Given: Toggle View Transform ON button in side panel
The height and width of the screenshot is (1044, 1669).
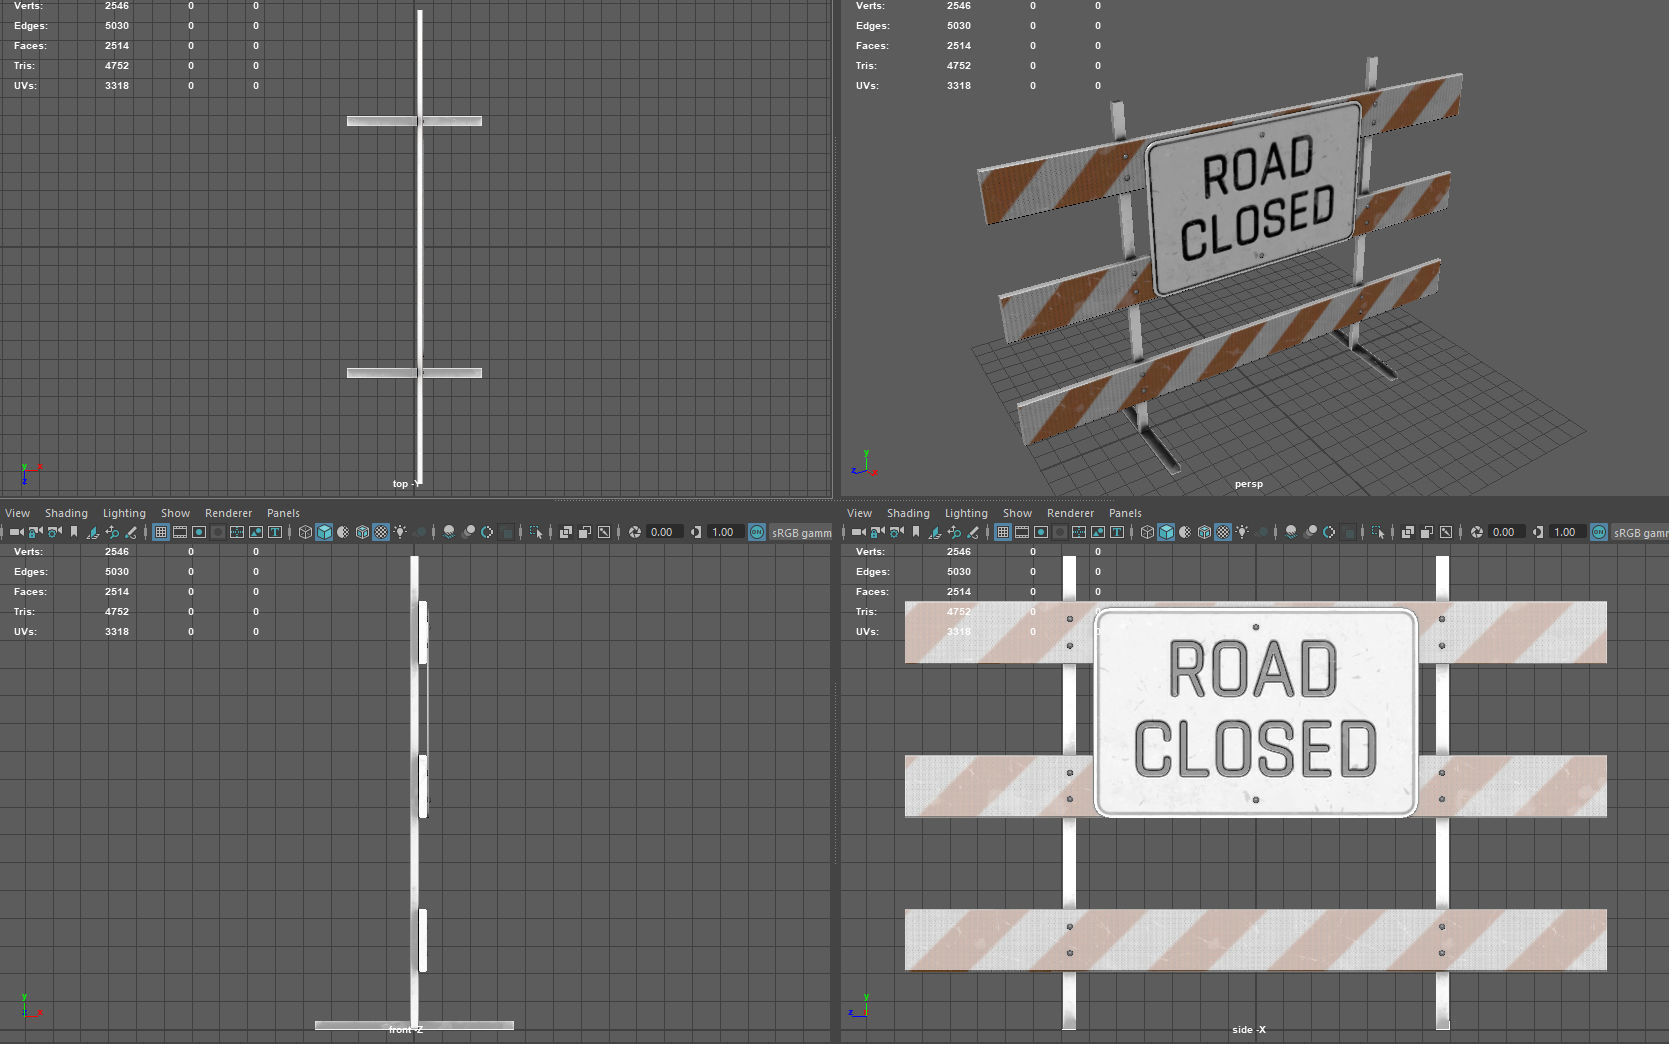Looking at the screenshot, I should tap(1599, 532).
